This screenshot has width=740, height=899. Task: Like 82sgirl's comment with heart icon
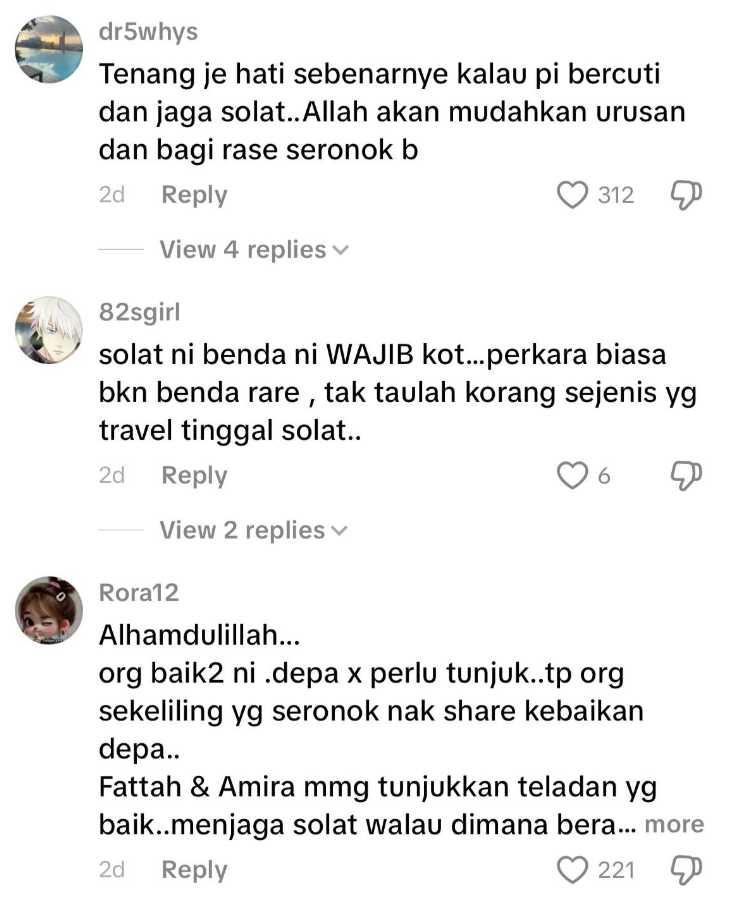[x=572, y=475]
